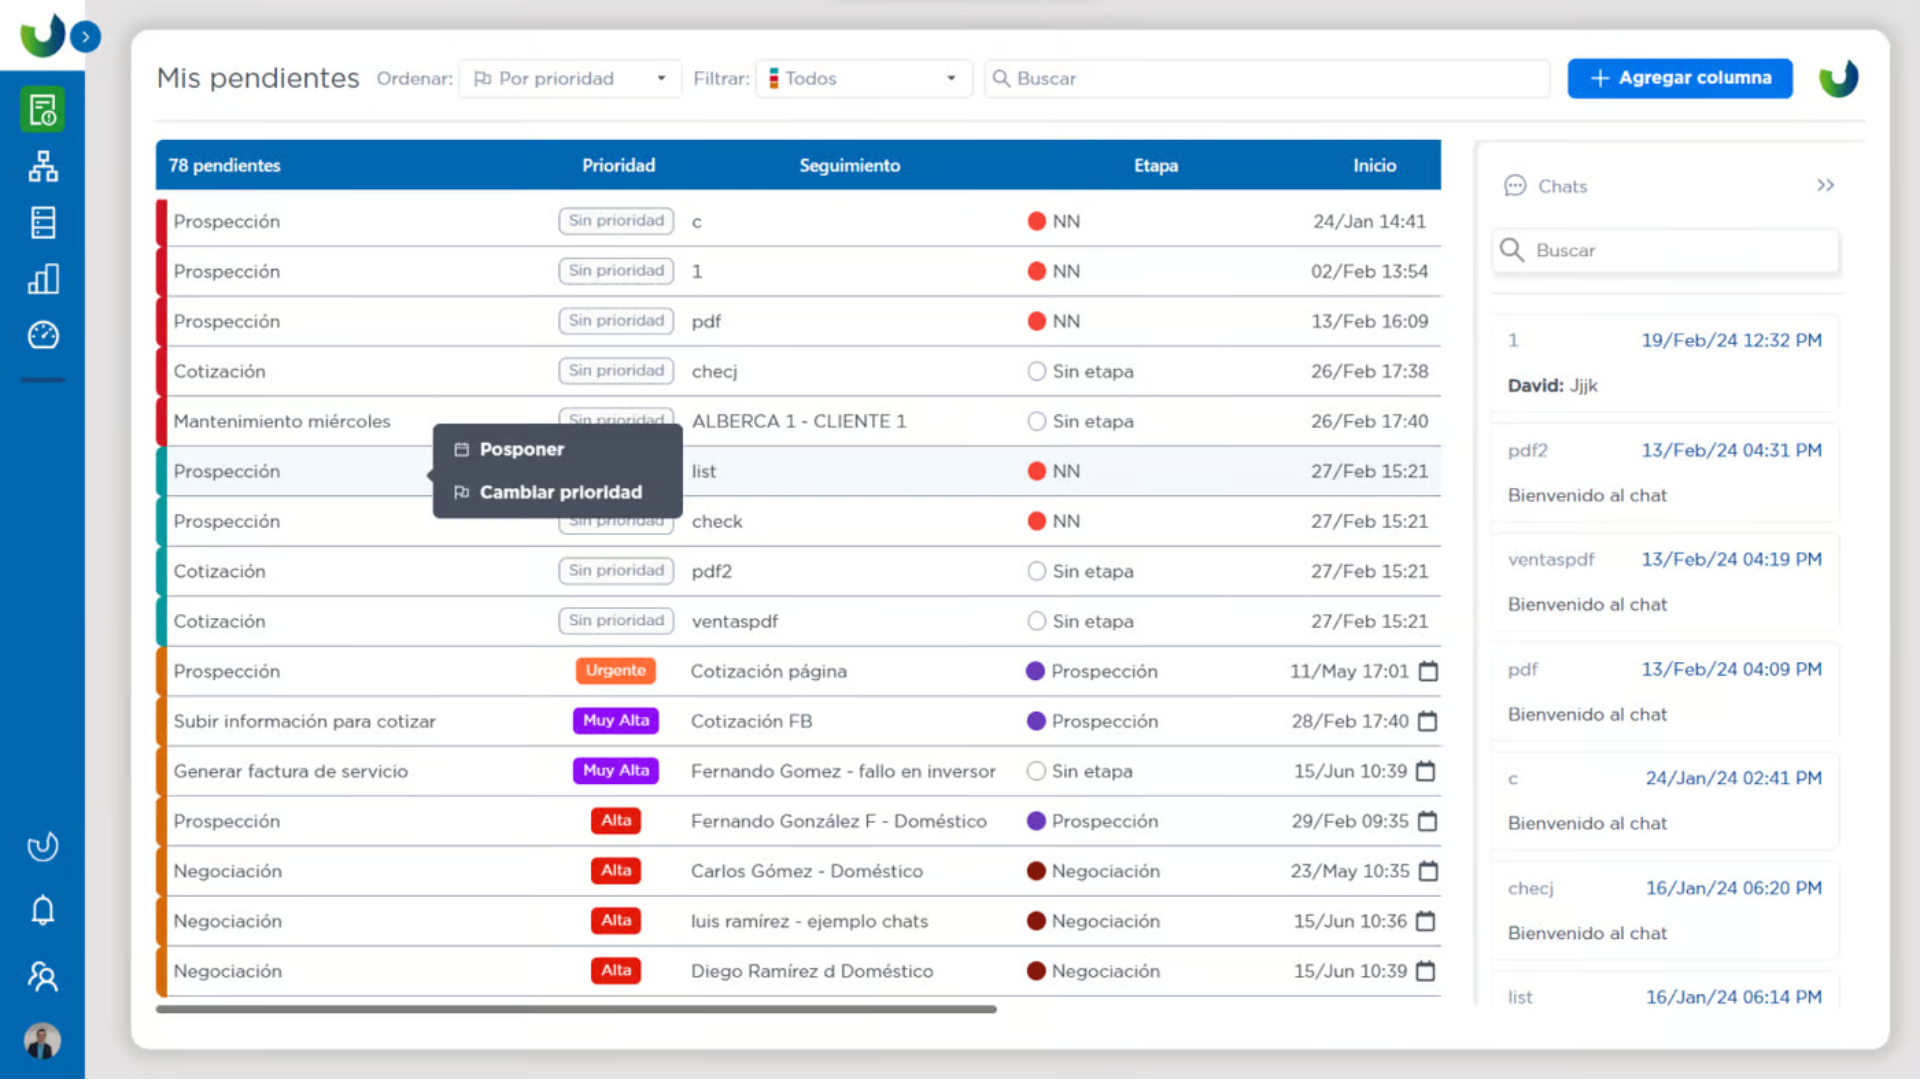Image resolution: width=1920 pixels, height=1080 pixels.
Task: Click Sin etapa circle in pdf2 row
Action: point(1037,571)
